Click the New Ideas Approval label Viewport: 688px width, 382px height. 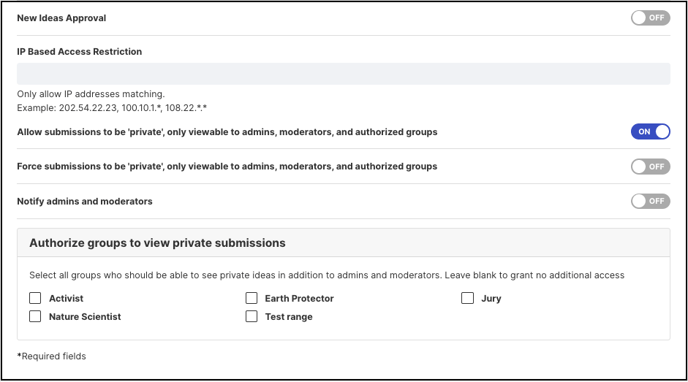tap(61, 18)
